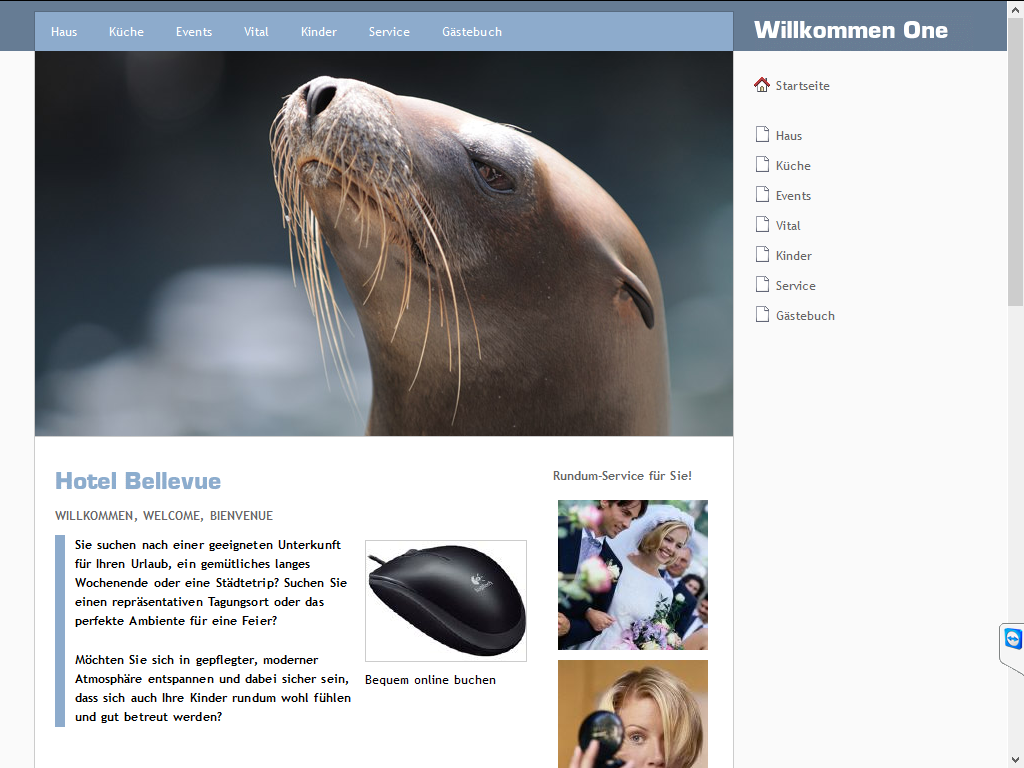1024x768 pixels.
Task: Select Vital in the top navigation bar
Action: click(256, 32)
